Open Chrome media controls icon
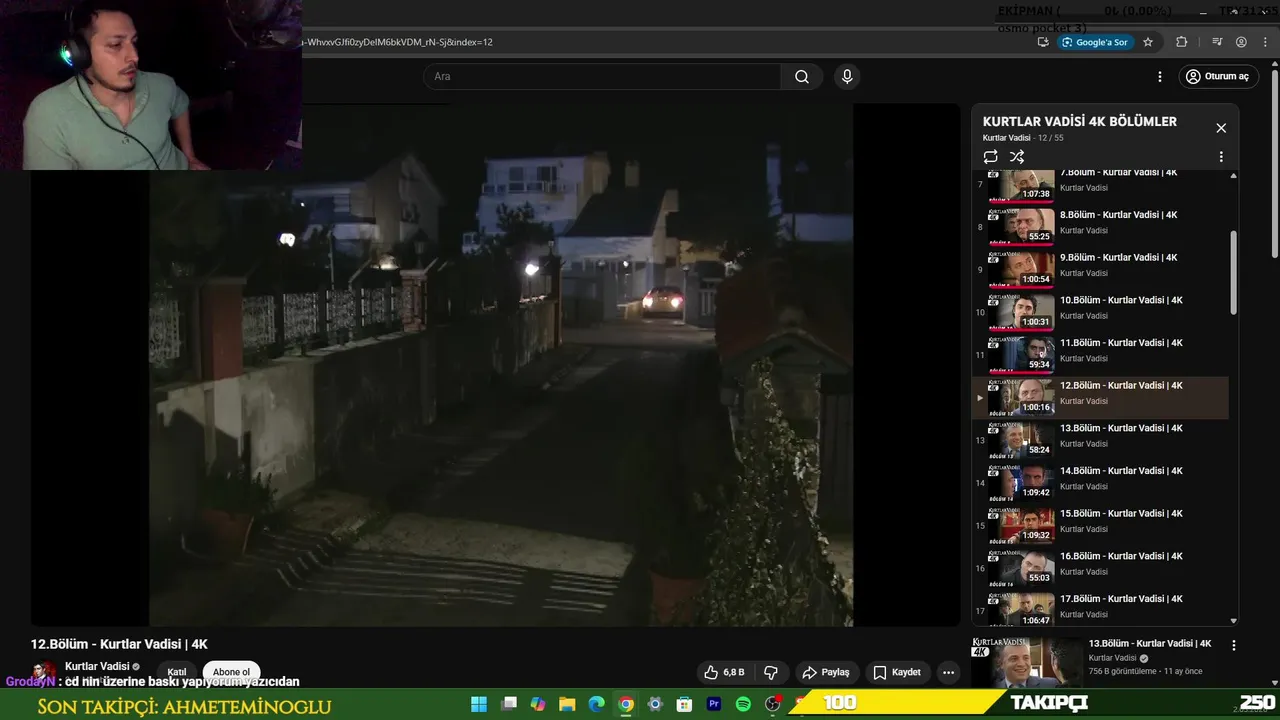 (x=1217, y=42)
